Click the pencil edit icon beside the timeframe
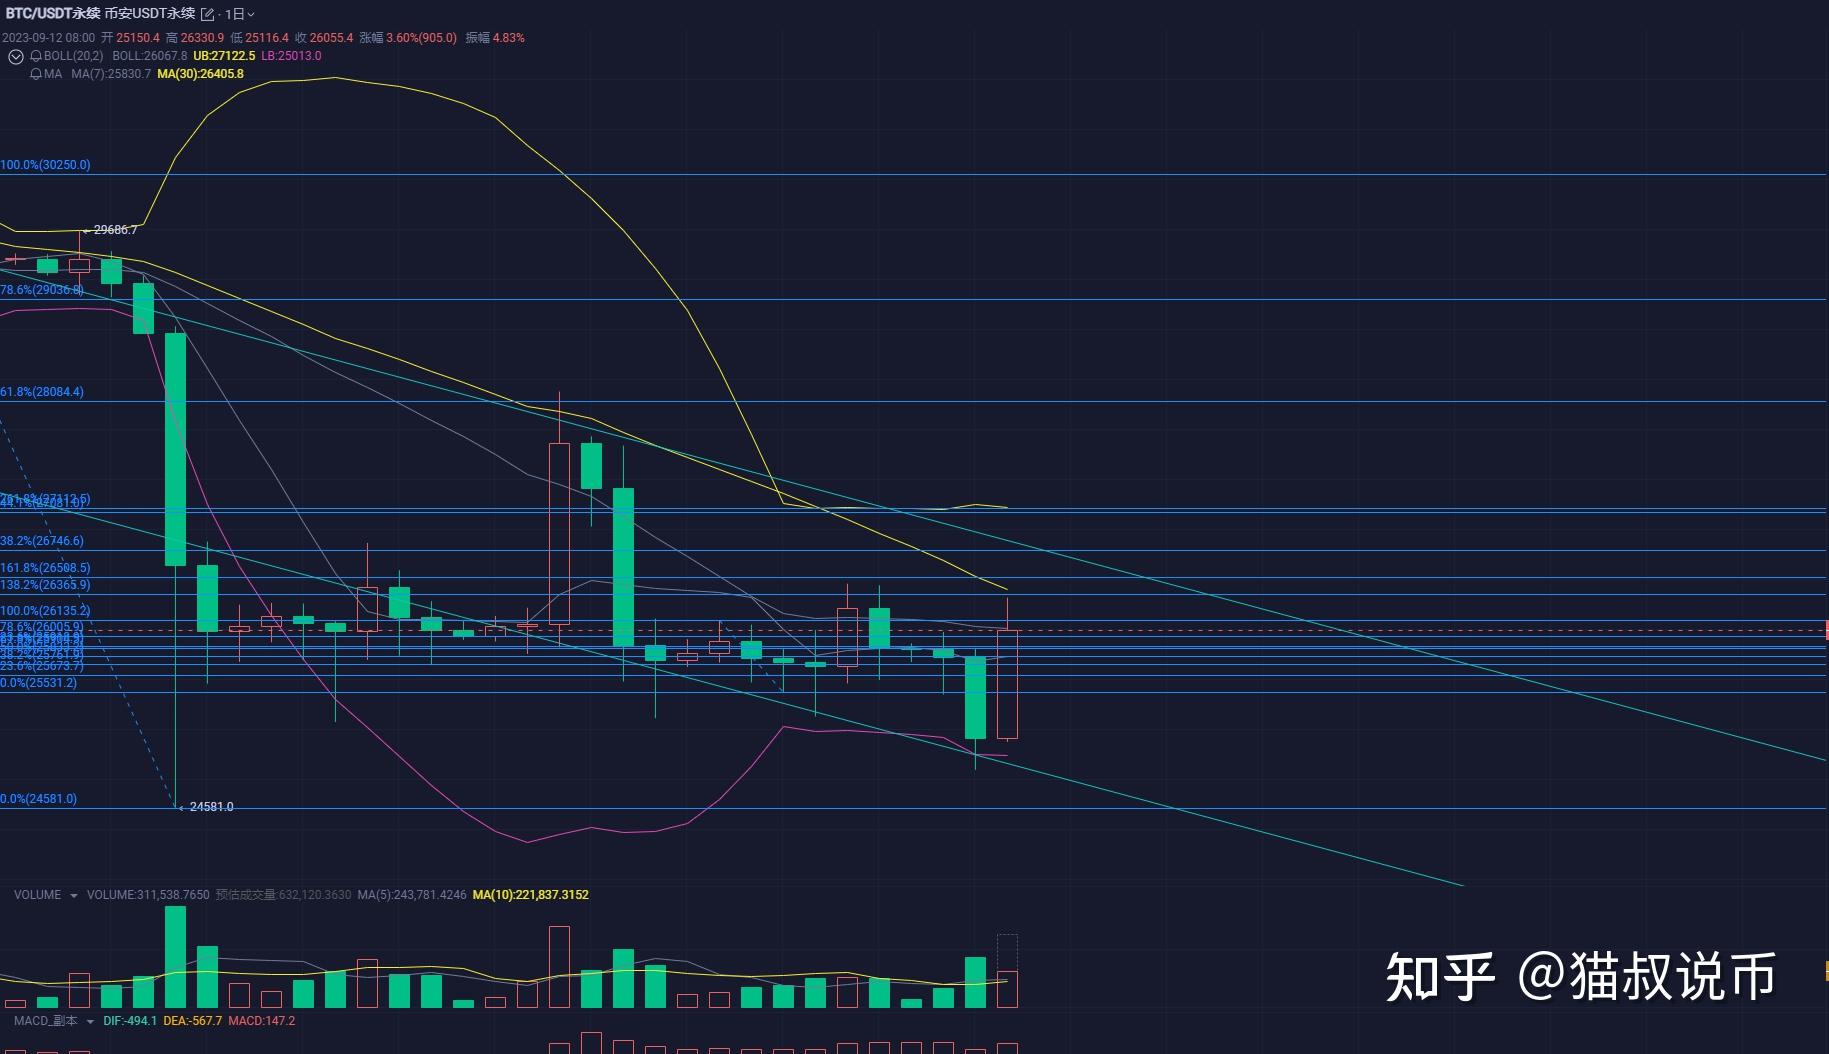The height and width of the screenshot is (1054, 1829). point(206,14)
